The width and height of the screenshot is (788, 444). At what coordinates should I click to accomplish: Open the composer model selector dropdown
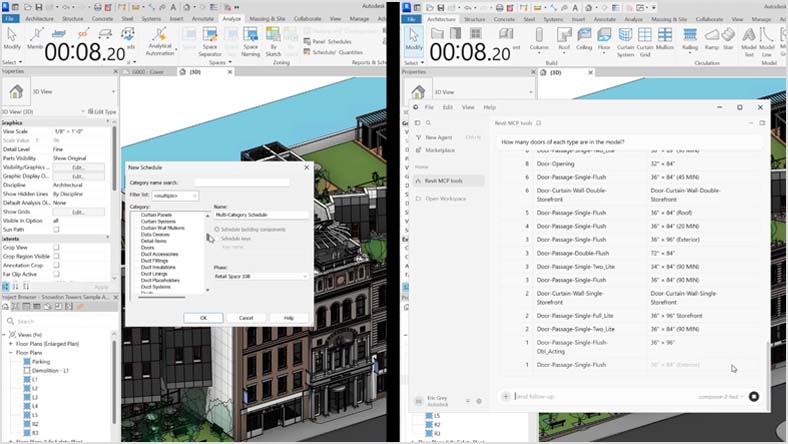(x=720, y=397)
